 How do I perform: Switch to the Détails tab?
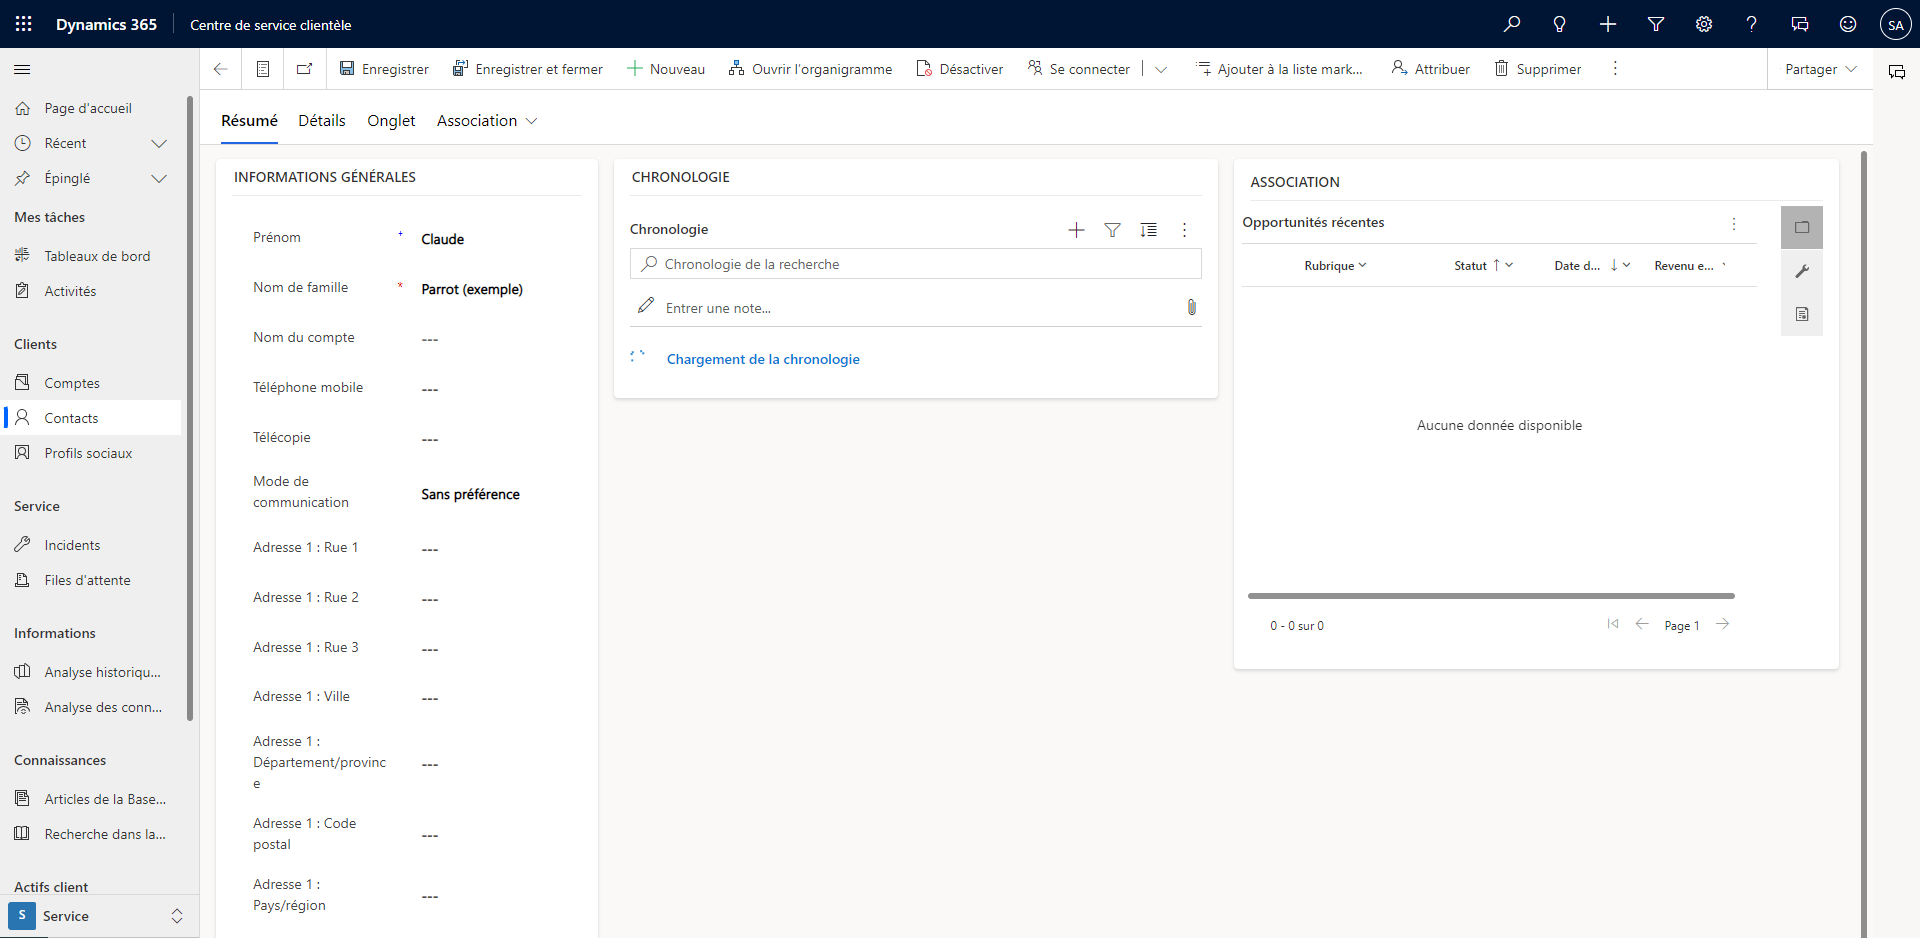pyautogui.click(x=321, y=120)
